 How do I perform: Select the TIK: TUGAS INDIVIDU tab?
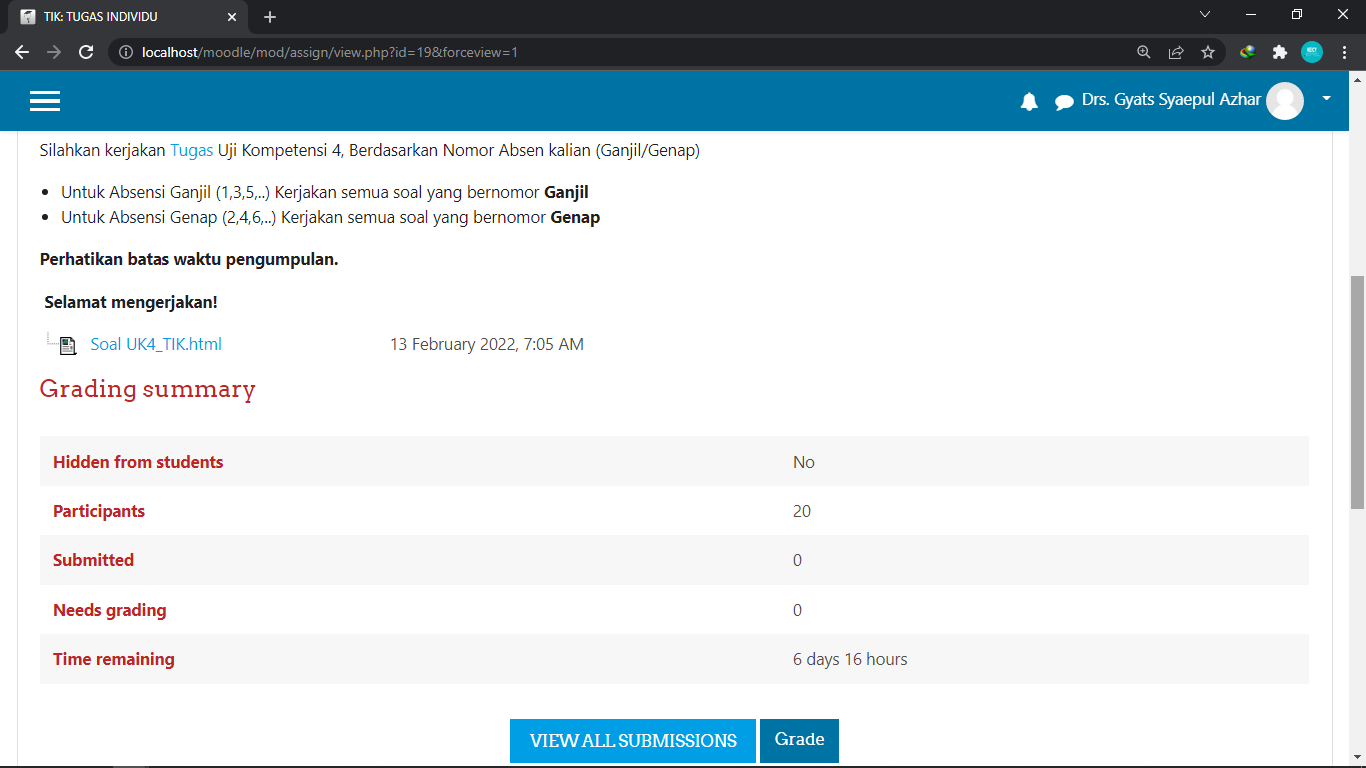click(127, 17)
